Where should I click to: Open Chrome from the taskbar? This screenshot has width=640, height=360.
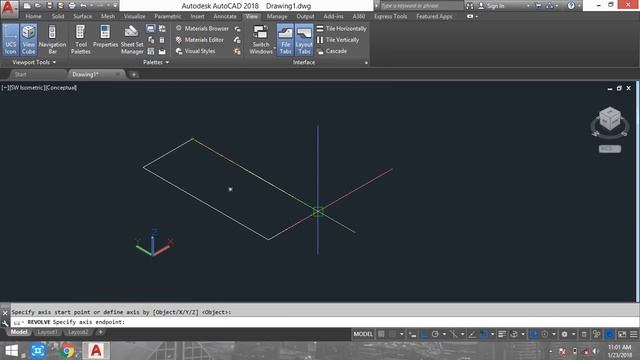tap(67, 351)
